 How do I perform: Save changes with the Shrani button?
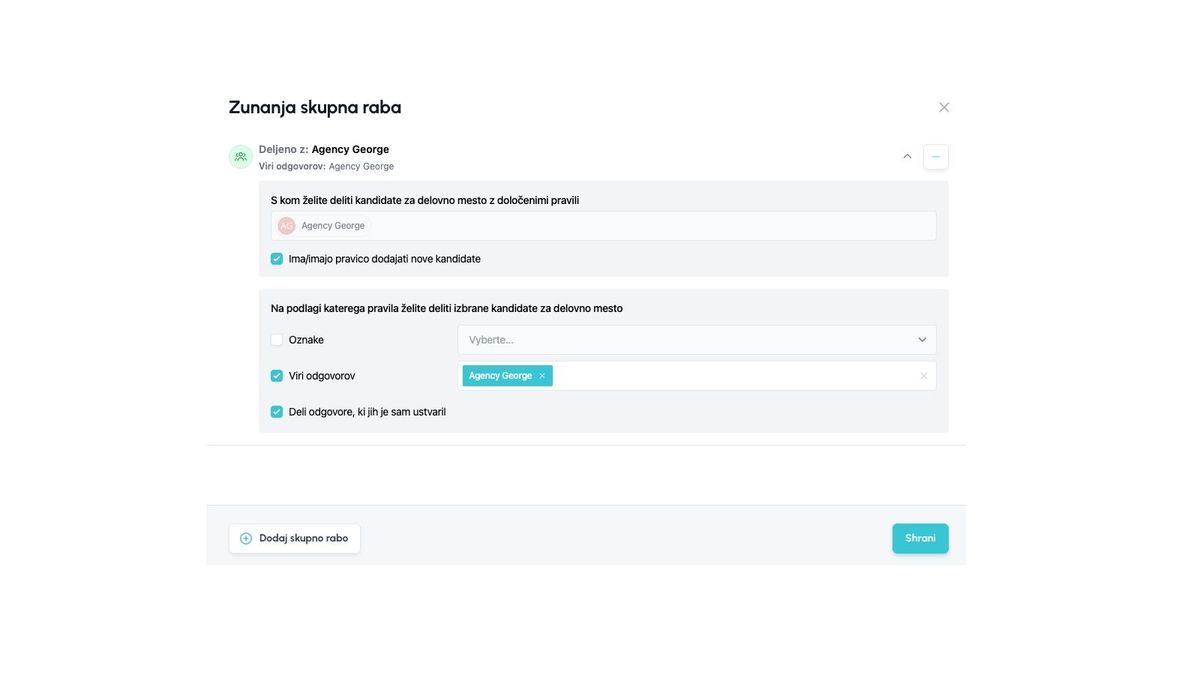pos(920,538)
